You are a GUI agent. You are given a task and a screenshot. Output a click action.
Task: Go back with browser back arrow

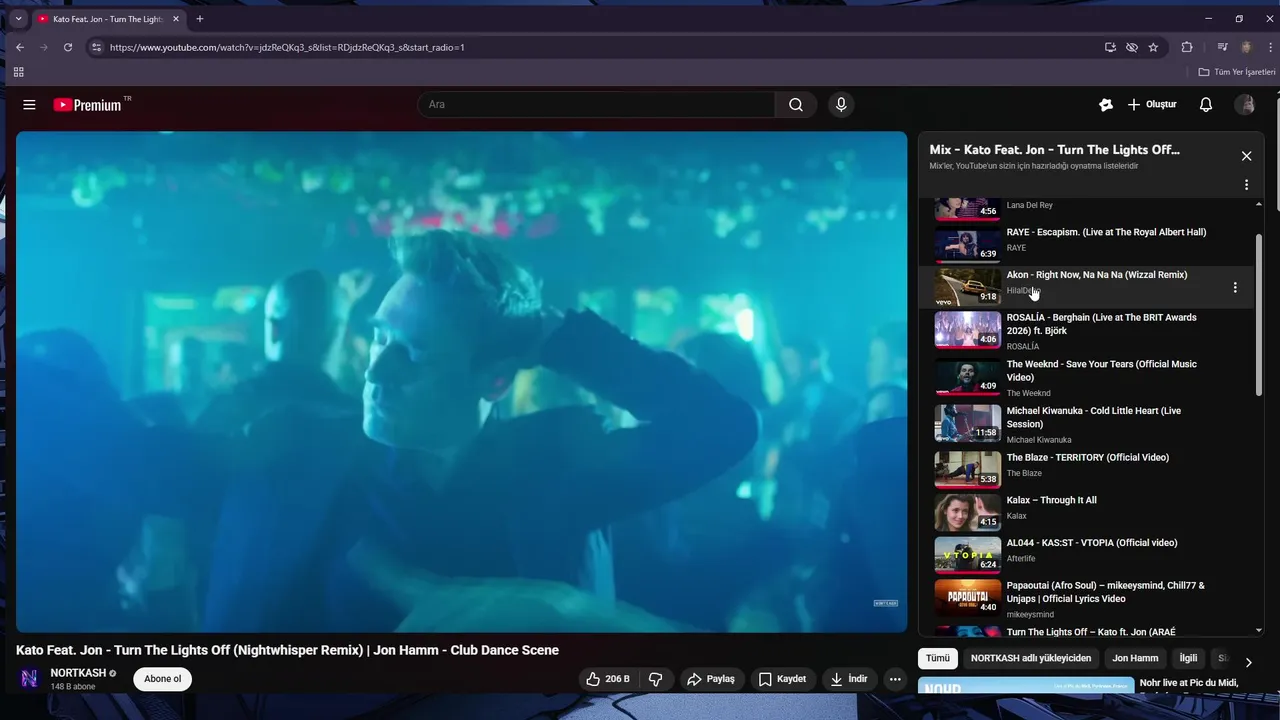click(x=19, y=47)
